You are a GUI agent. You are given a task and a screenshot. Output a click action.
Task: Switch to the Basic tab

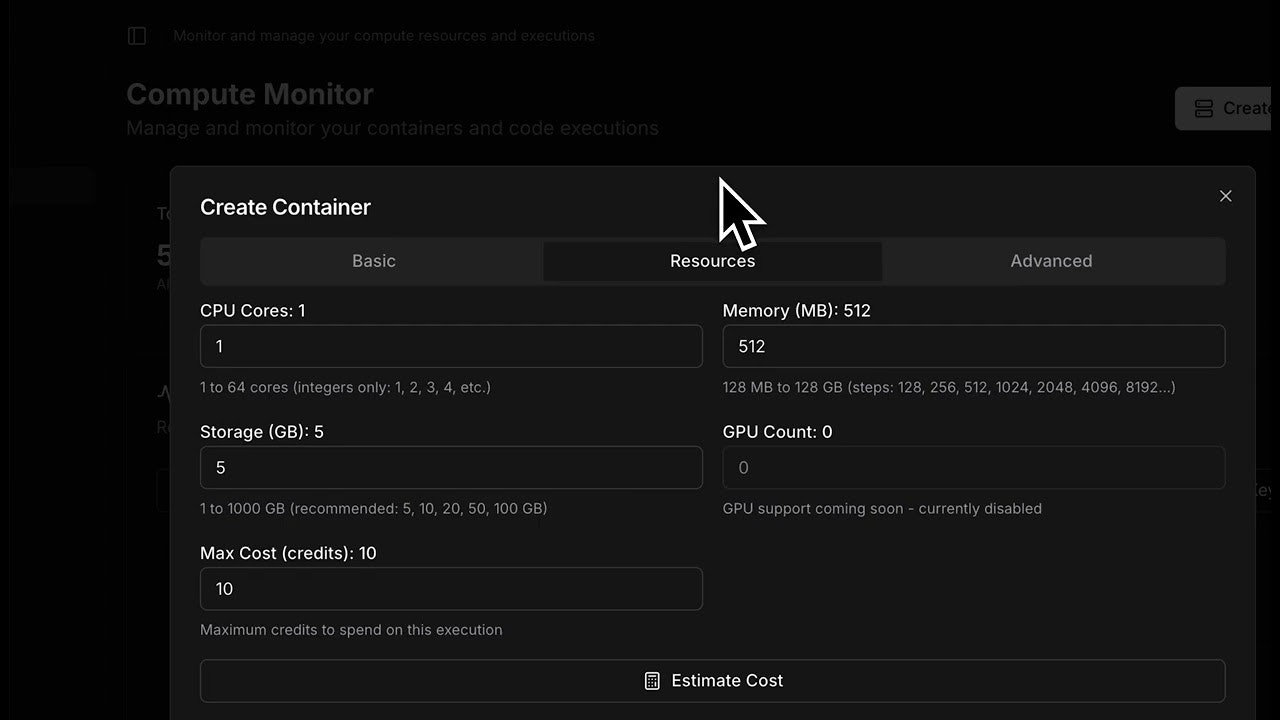[x=373, y=261]
